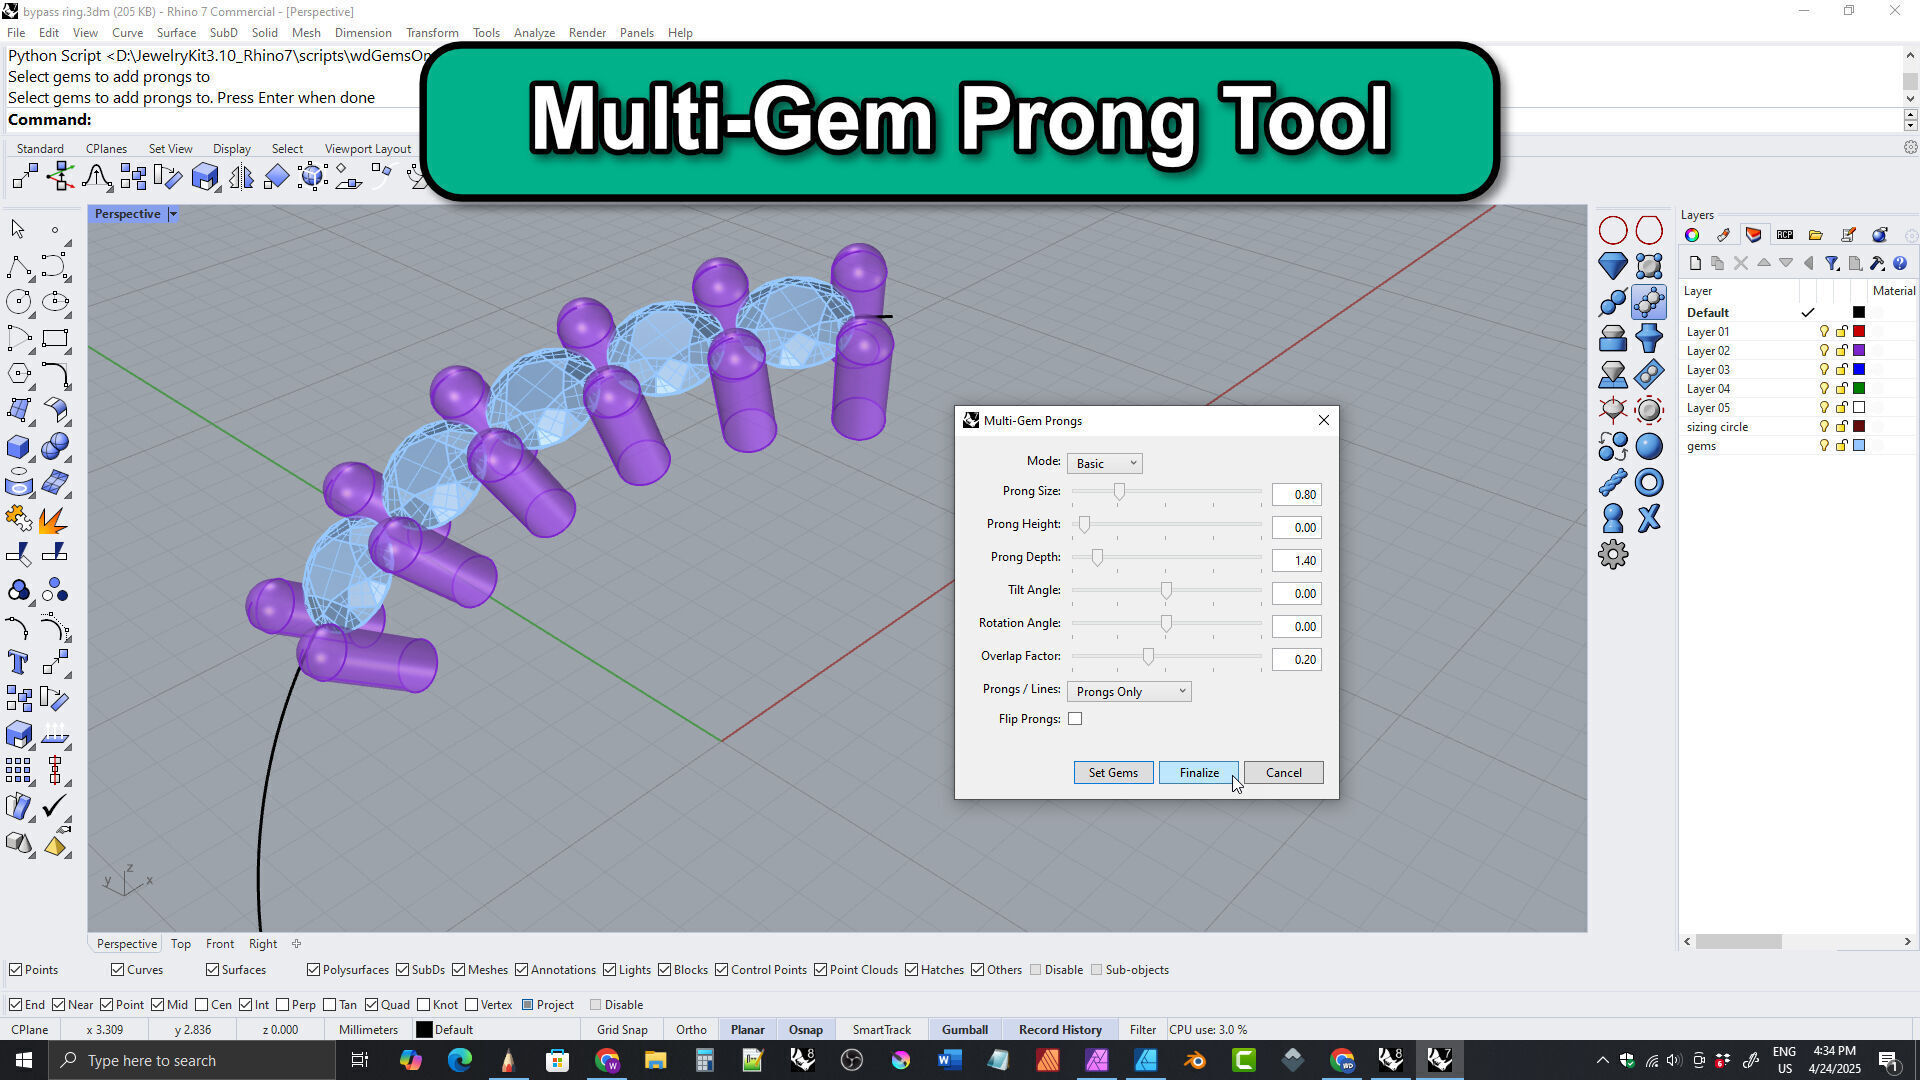This screenshot has height=1080, width=1920.
Task: Click the Multi-Gem Prongs tool icon
Action: tap(1649, 302)
